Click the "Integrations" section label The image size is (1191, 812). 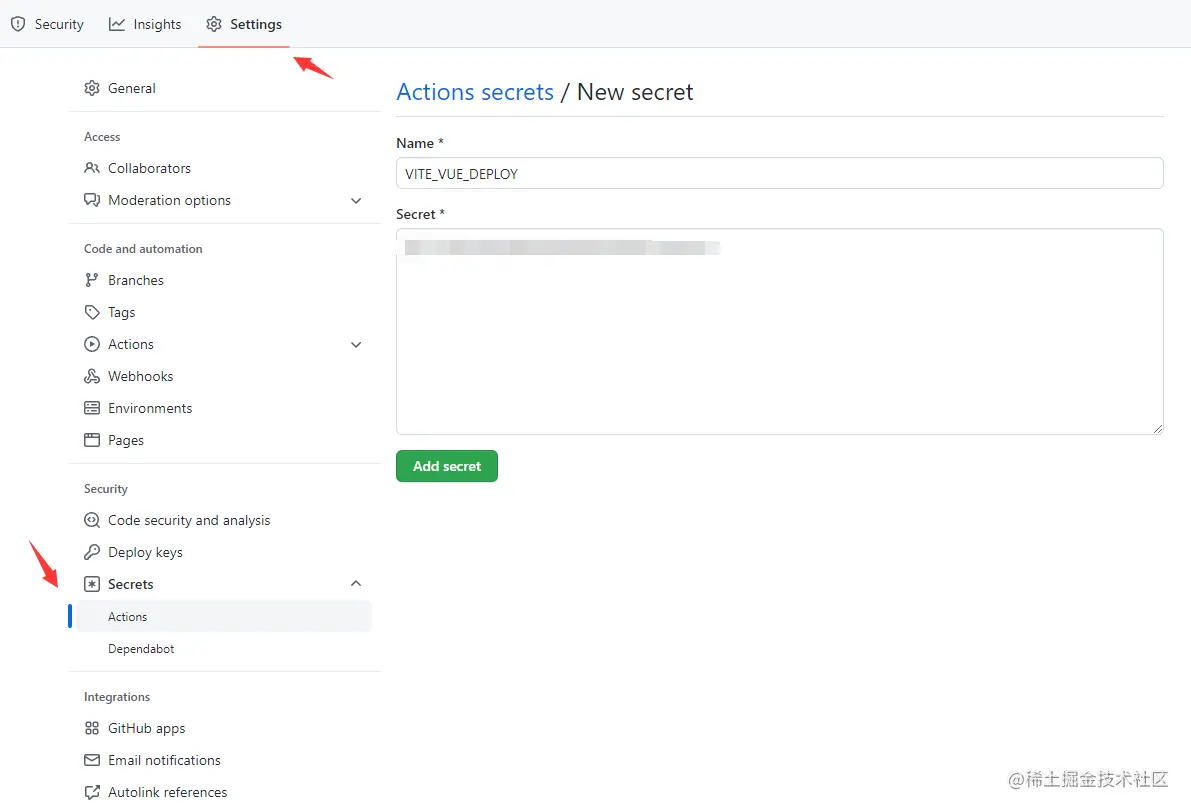click(x=117, y=697)
